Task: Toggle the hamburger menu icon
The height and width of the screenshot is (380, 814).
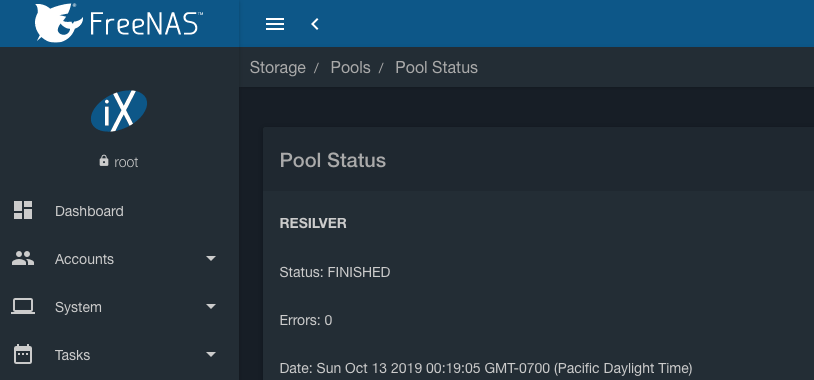Action: click(x=275, y=24)
